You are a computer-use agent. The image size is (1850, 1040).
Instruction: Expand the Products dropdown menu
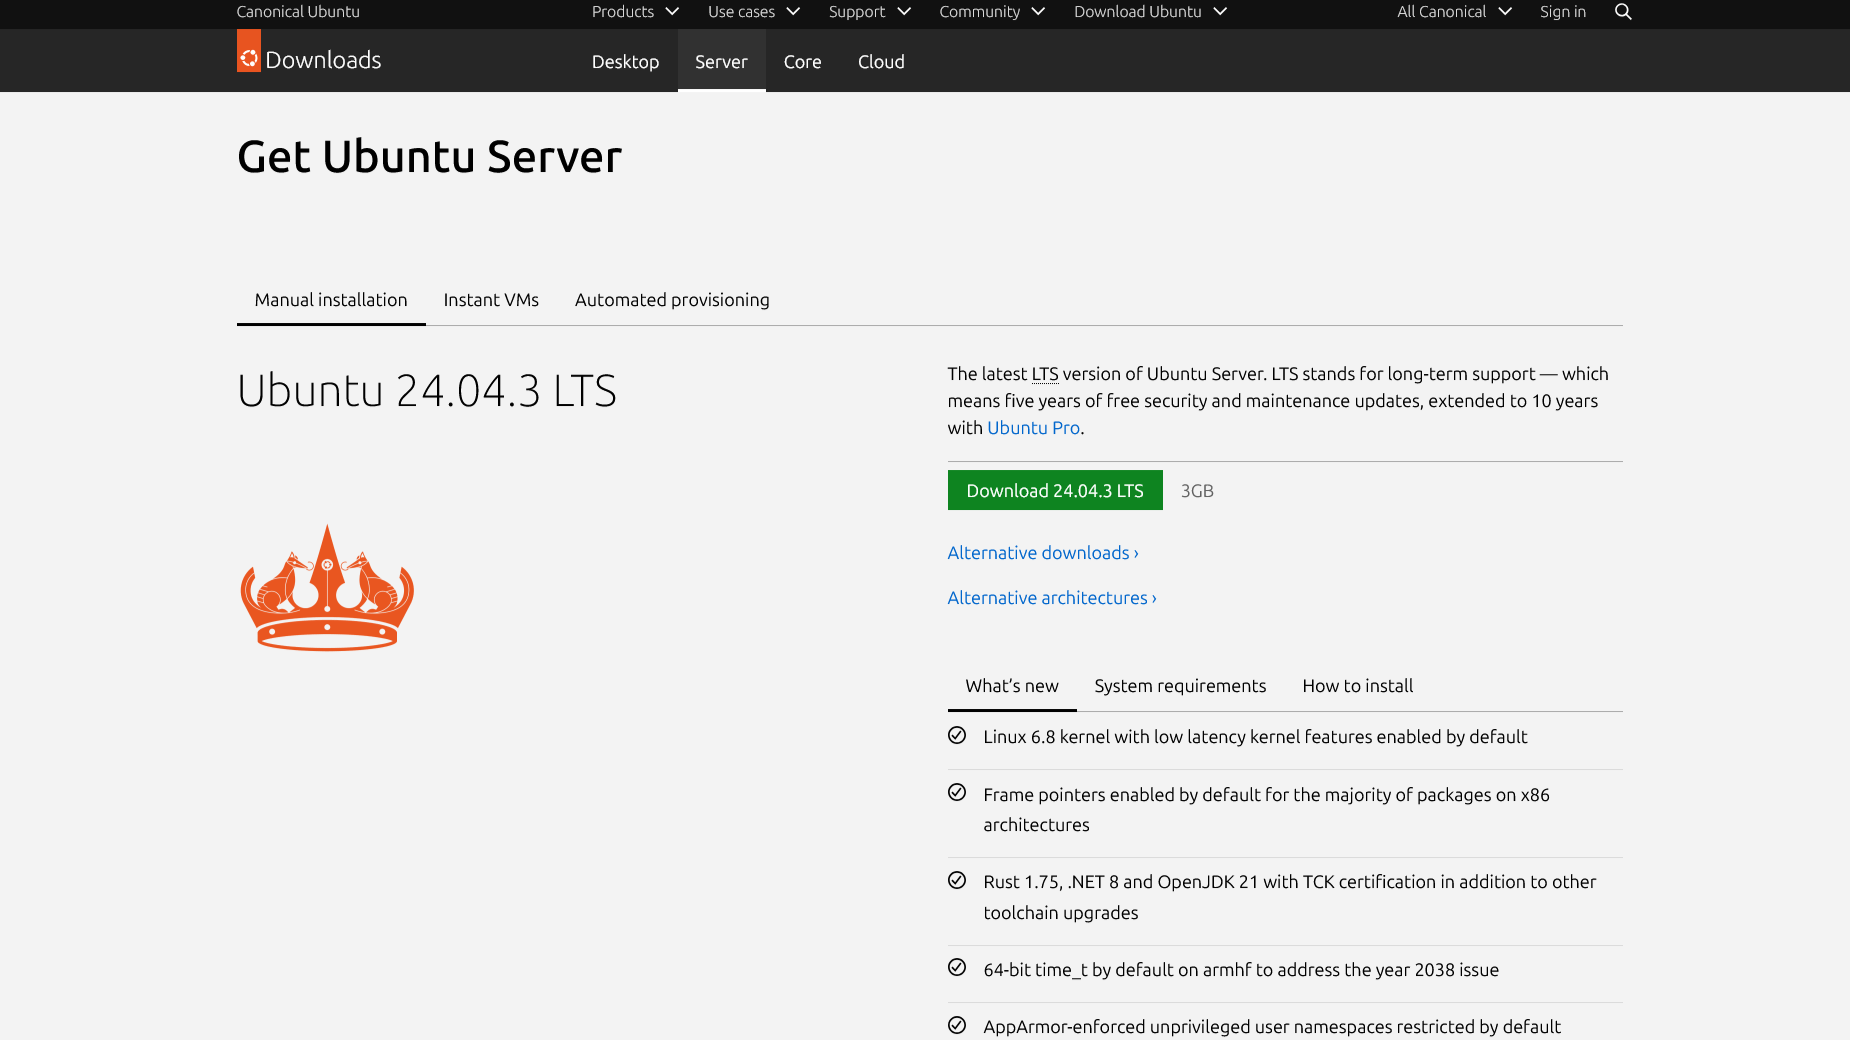click(x=634, y=12)
